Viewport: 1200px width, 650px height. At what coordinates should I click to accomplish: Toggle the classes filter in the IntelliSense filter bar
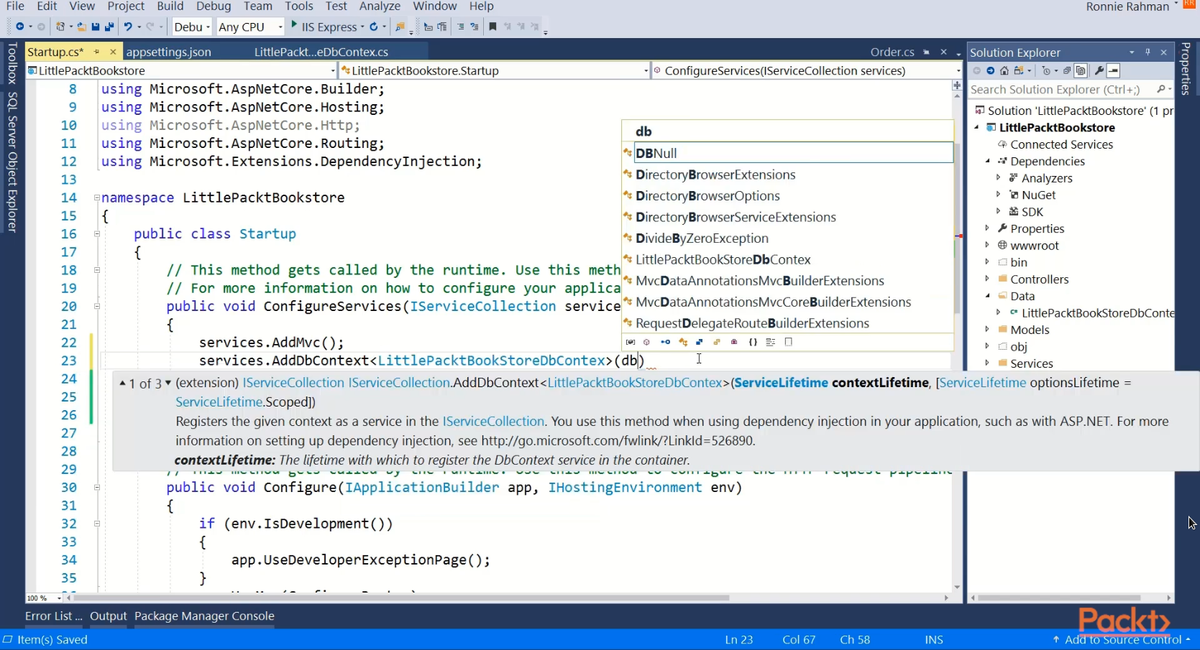pyautogui.click(x=683, y=342)
